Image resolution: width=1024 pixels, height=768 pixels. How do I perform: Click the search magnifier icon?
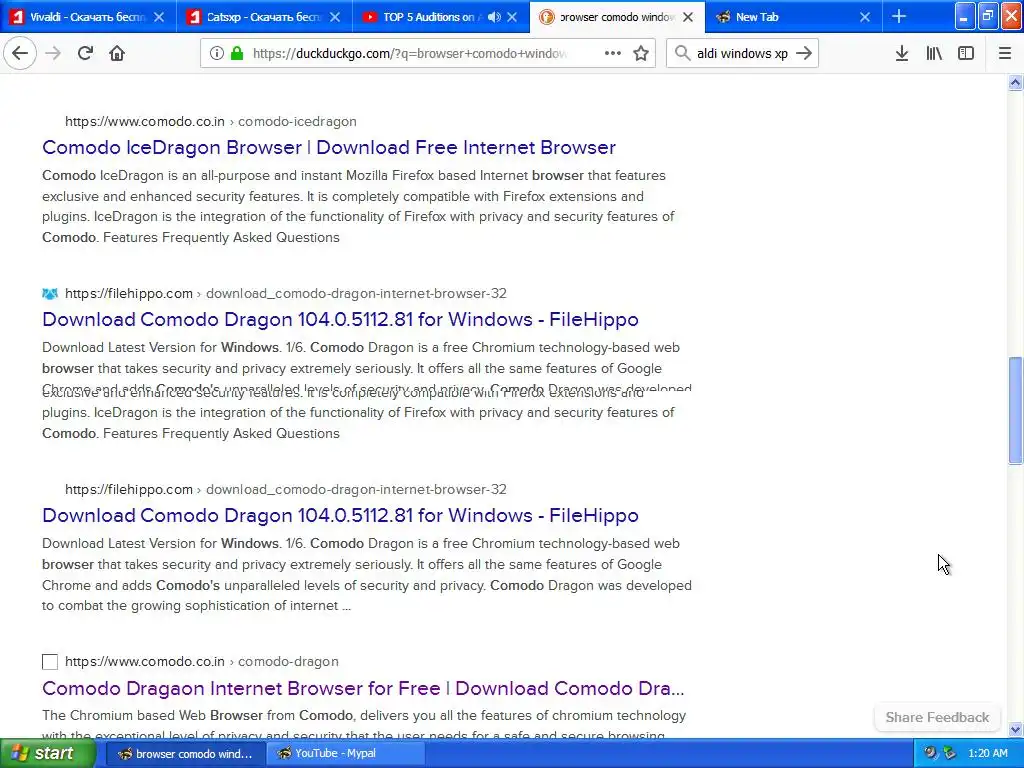[682, 54]
